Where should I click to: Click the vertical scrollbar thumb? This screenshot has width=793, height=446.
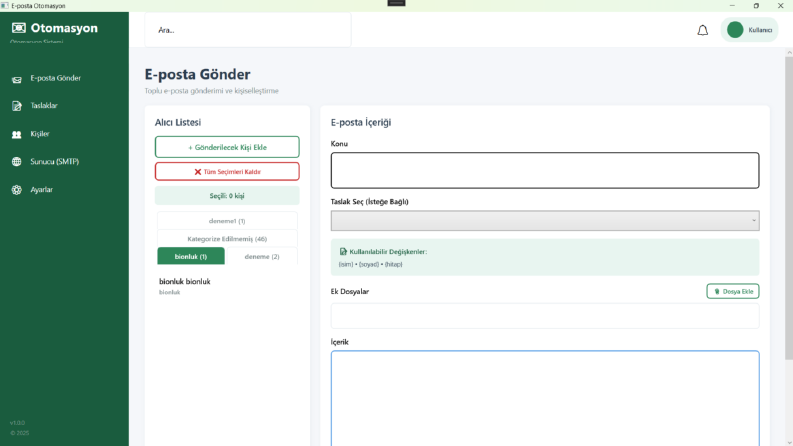click(789, 208)
